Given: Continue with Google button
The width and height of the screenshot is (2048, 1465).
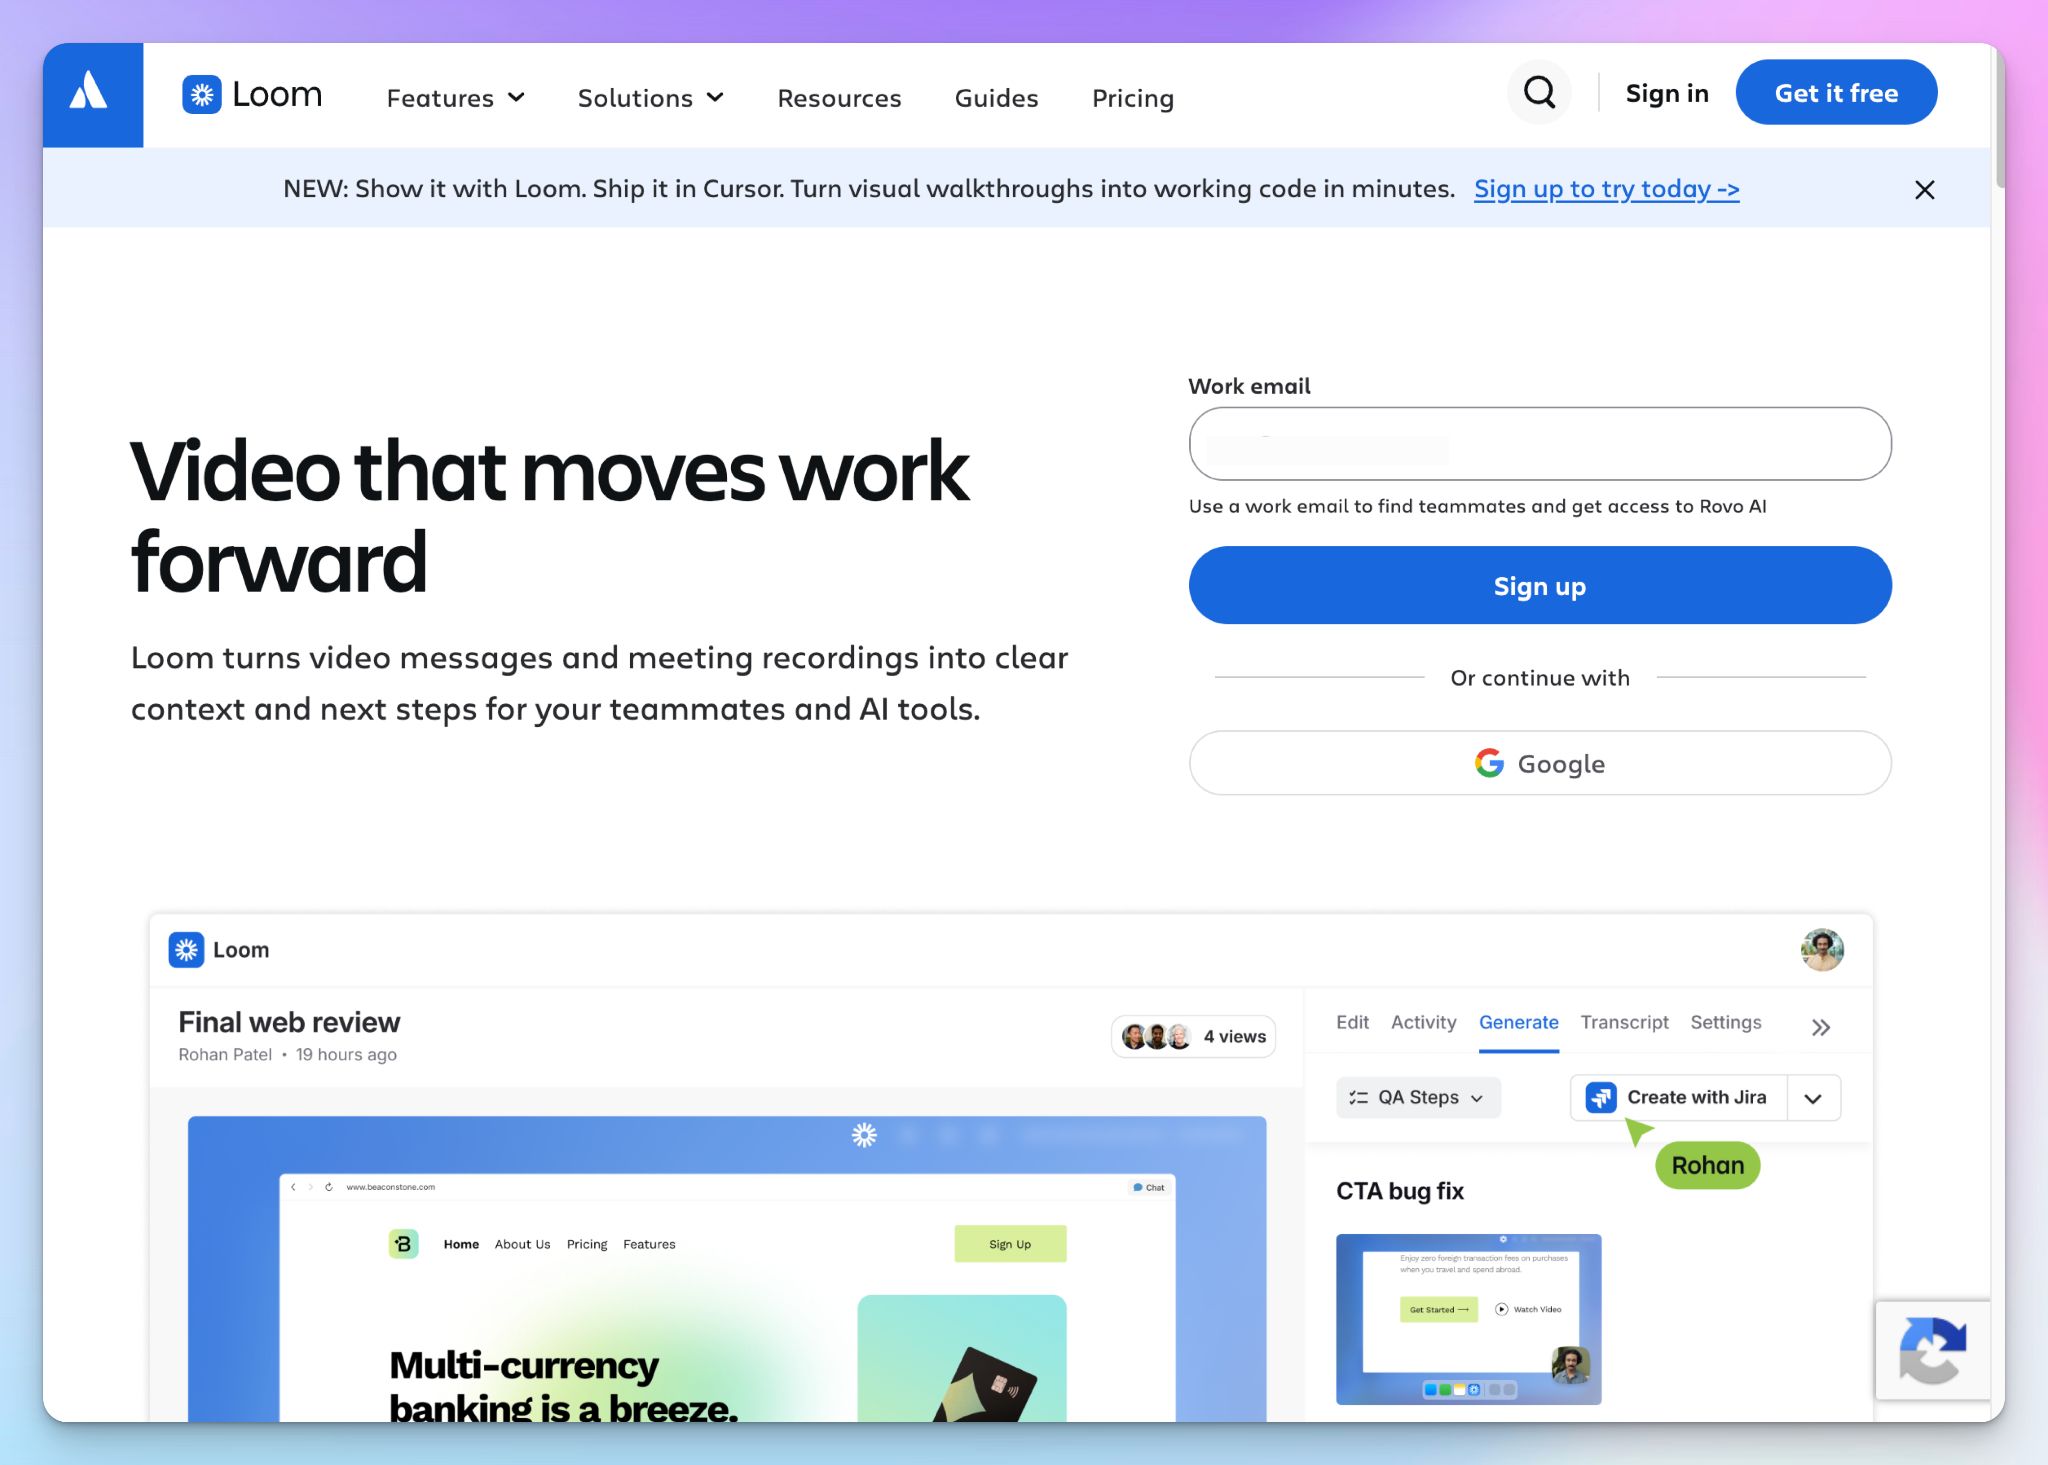Looking at the screenshot, I should click(1540, 763).
